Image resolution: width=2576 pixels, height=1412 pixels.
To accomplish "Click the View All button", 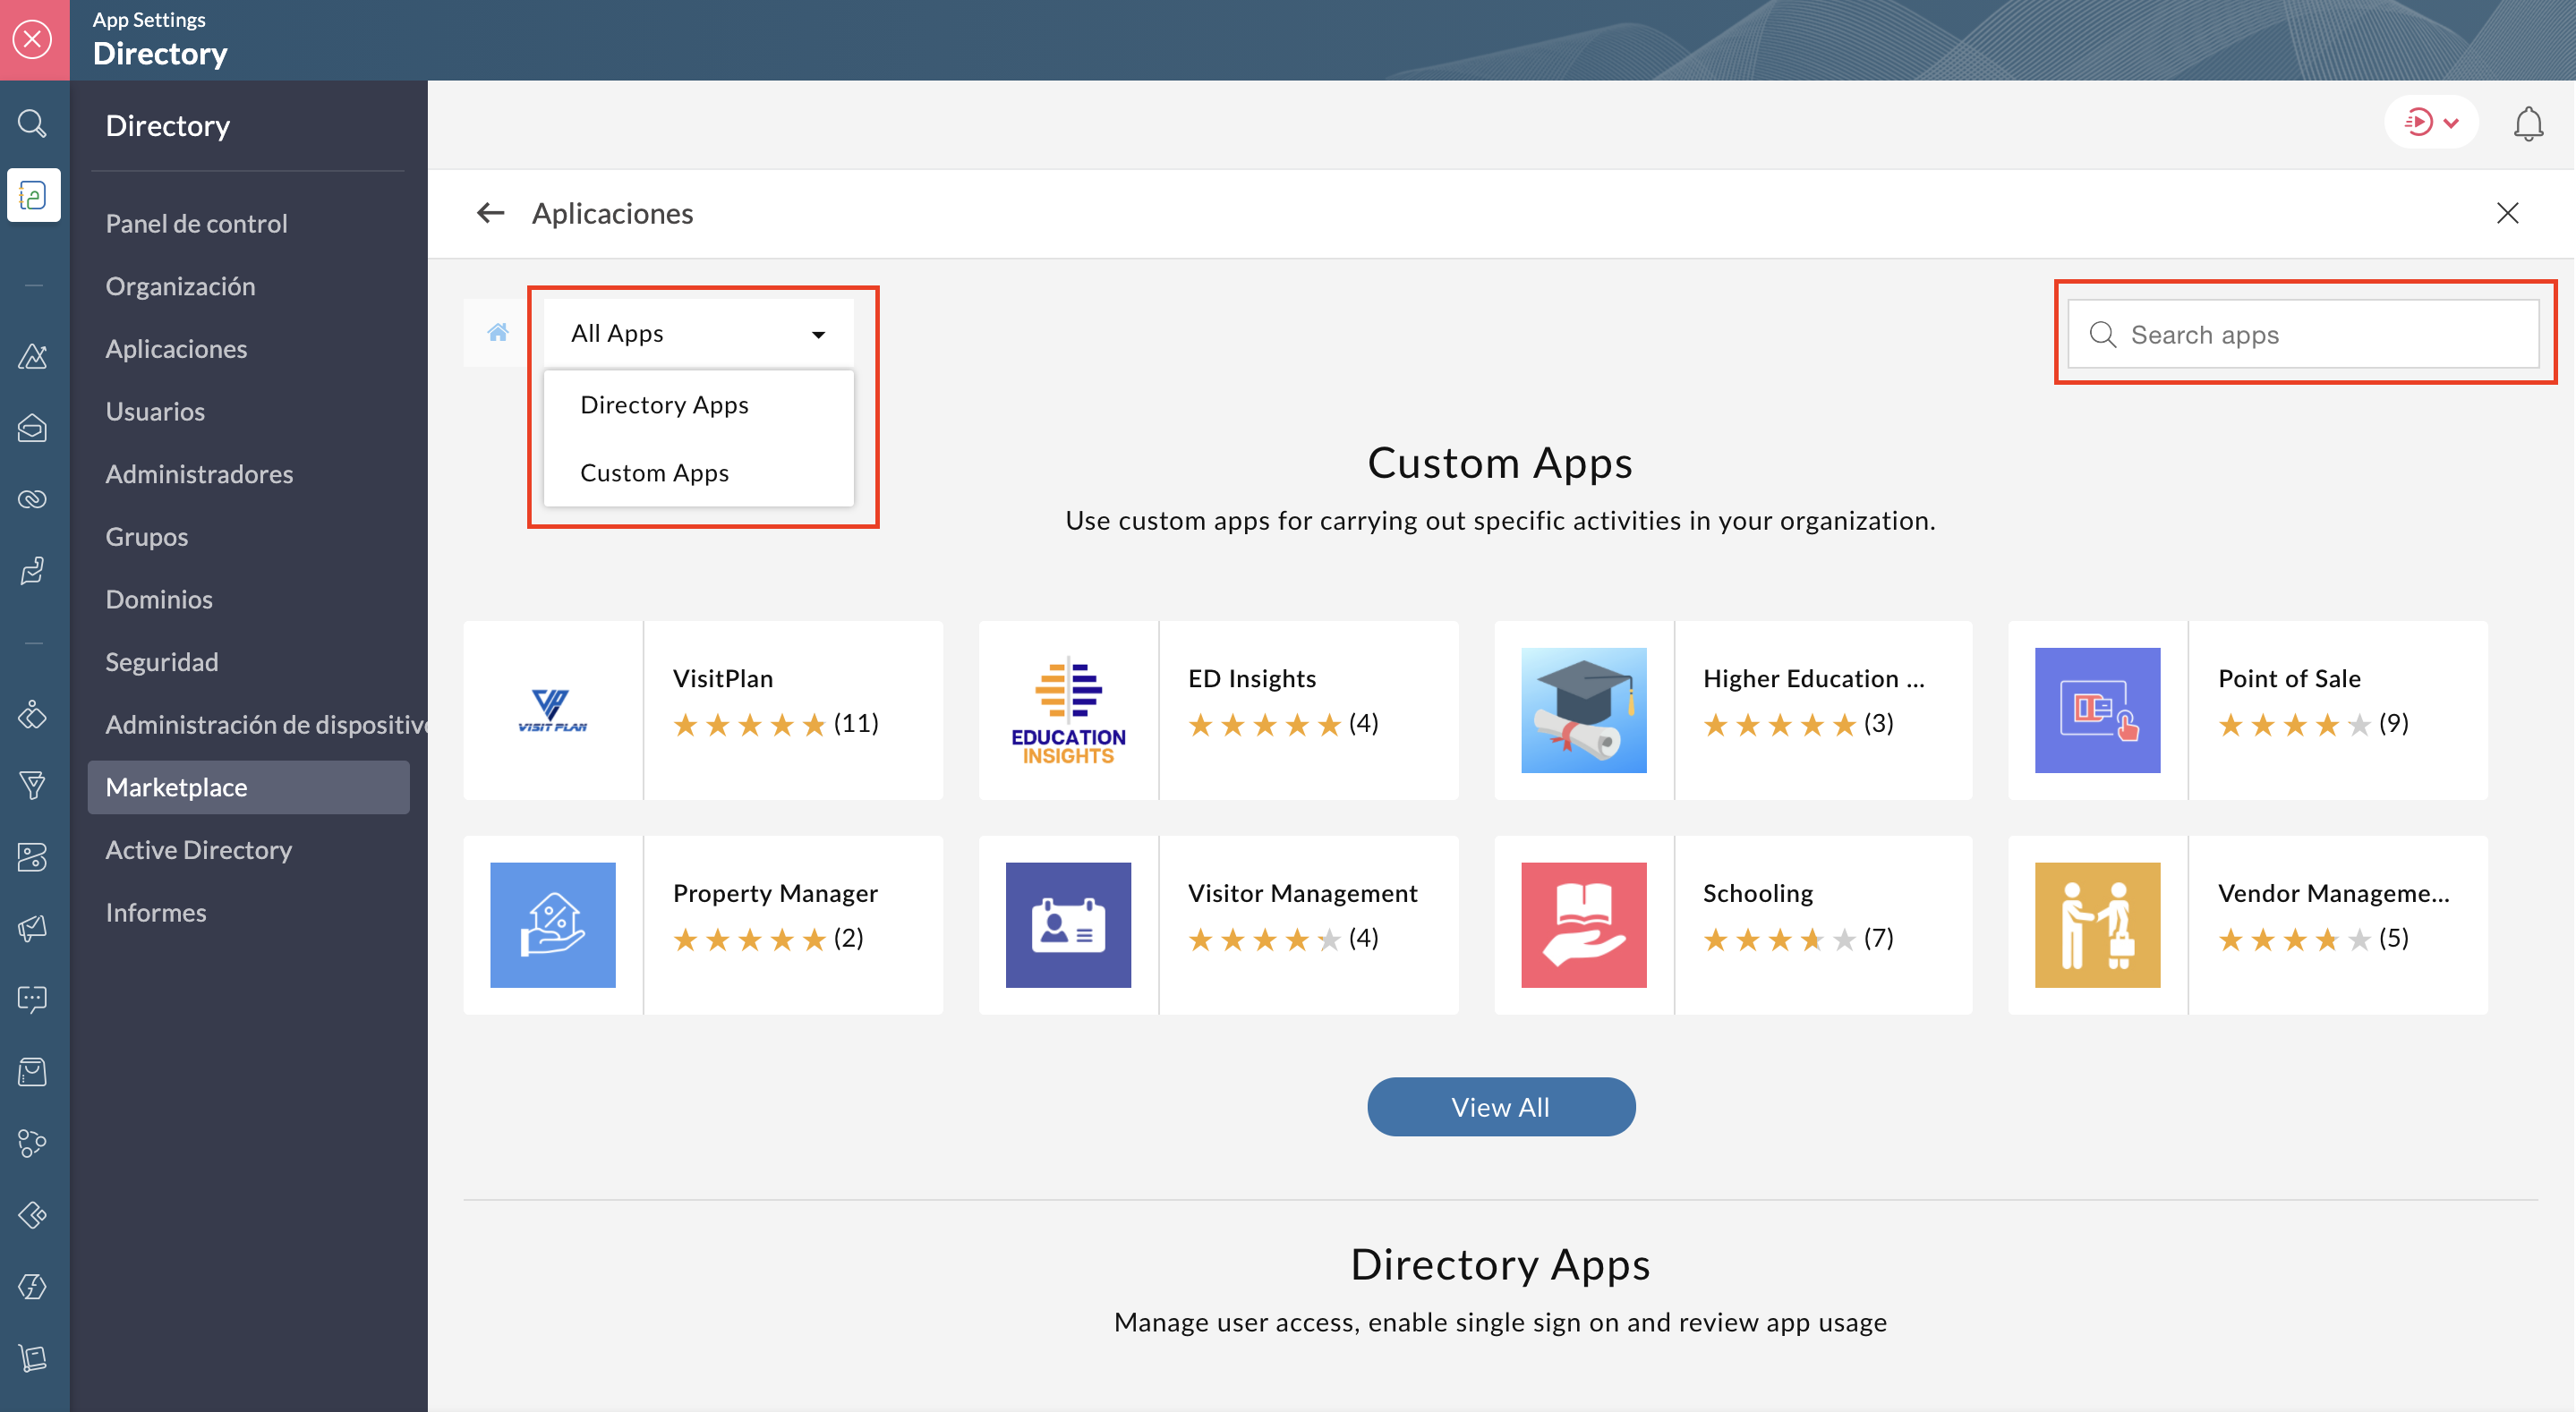I will pos(1501,1106).
